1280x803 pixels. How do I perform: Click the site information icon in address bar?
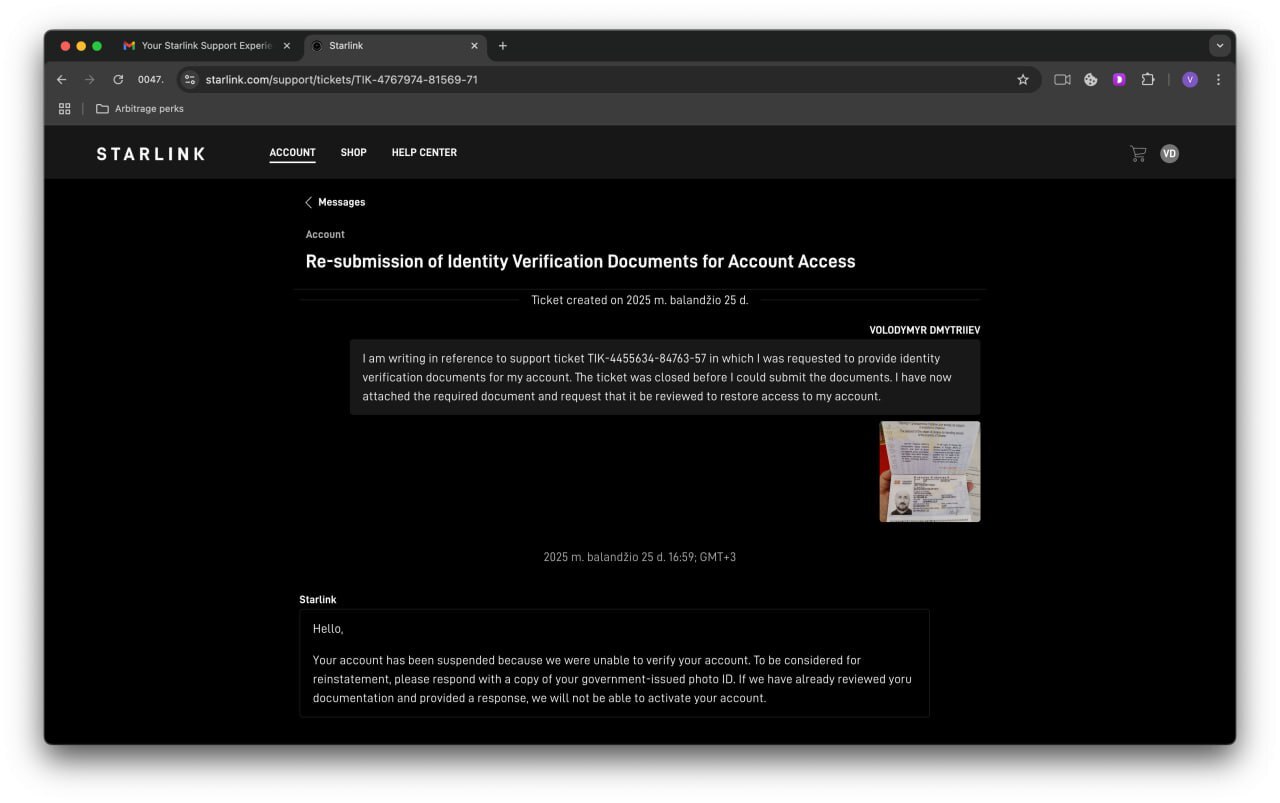[x=190, y=80]
